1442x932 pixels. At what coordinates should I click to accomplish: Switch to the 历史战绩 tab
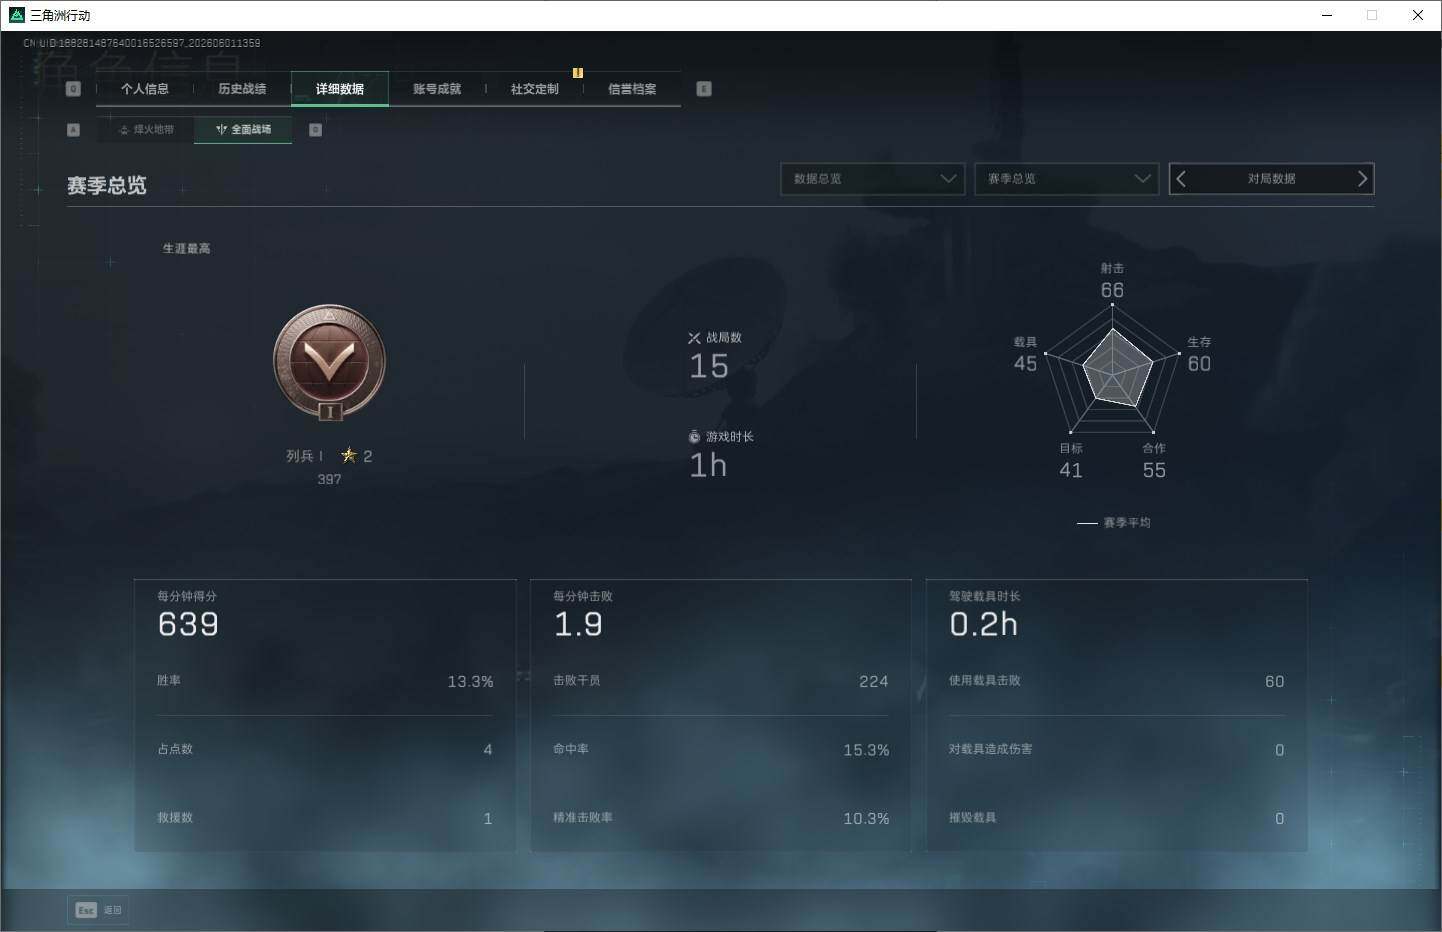(242, 89)
